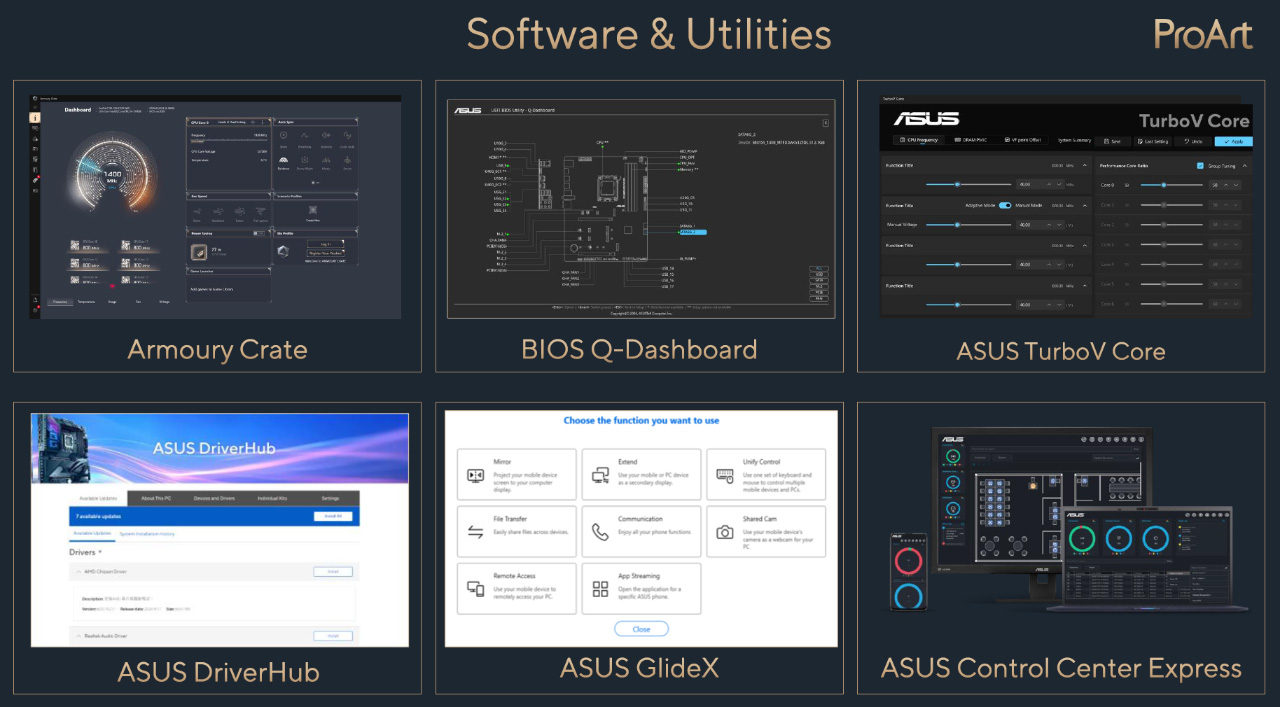Select the File Transfer arrows icon
Viewport: 1280px width, 707px height.
(x=476, y=532)
